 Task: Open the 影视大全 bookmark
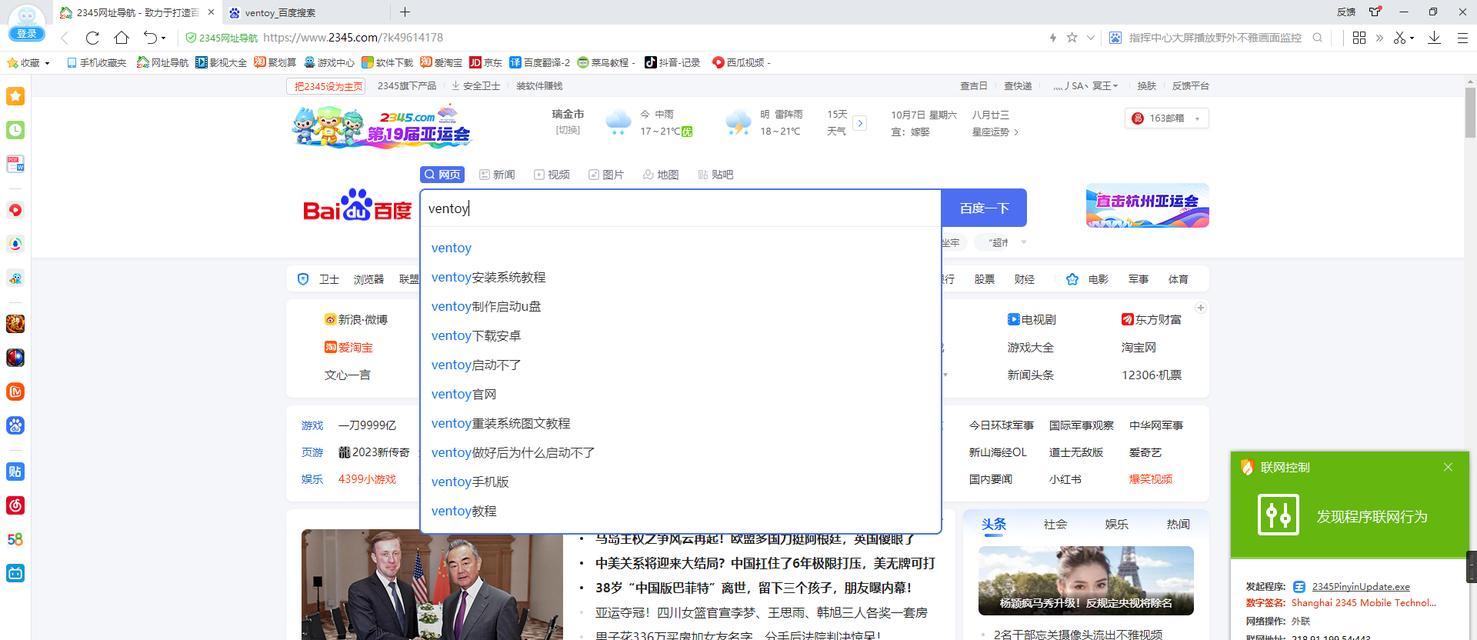(222, 62)
